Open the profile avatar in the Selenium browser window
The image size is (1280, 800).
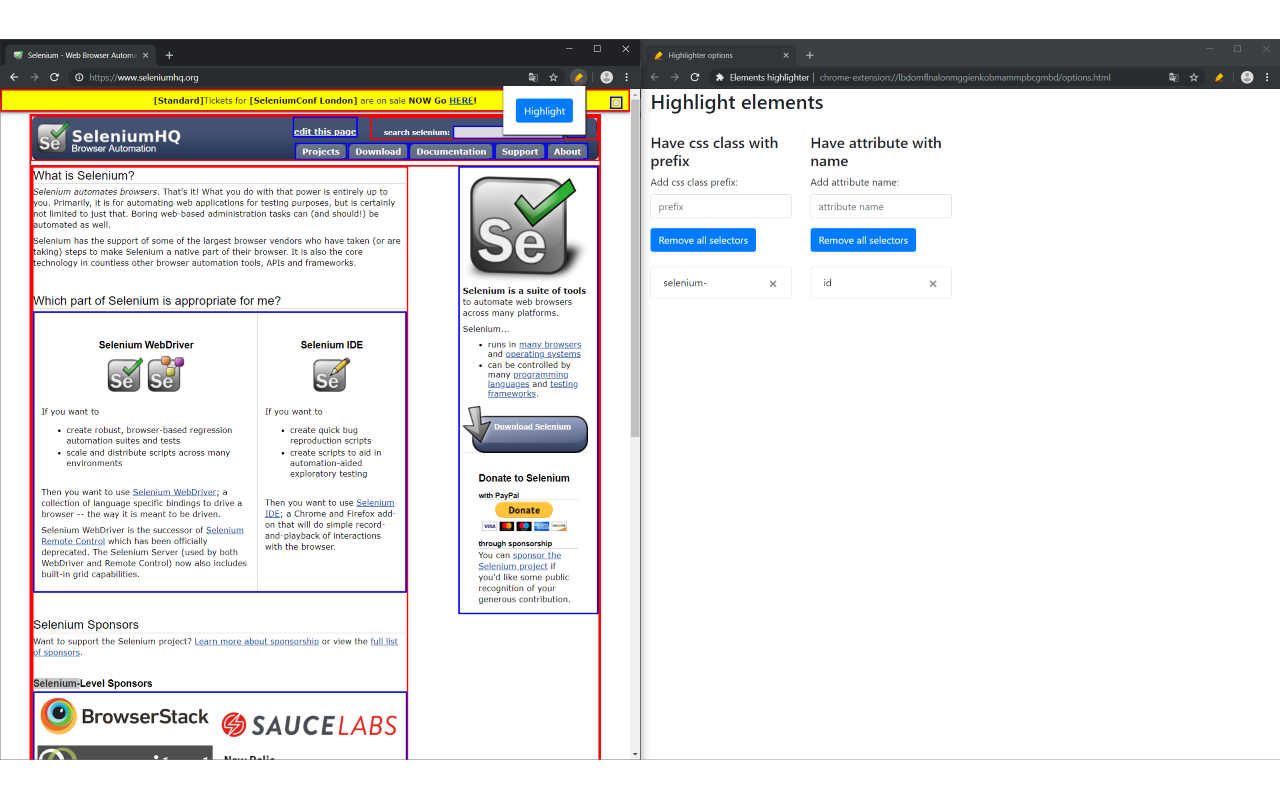pyautogui.click(x=606, y=77)
